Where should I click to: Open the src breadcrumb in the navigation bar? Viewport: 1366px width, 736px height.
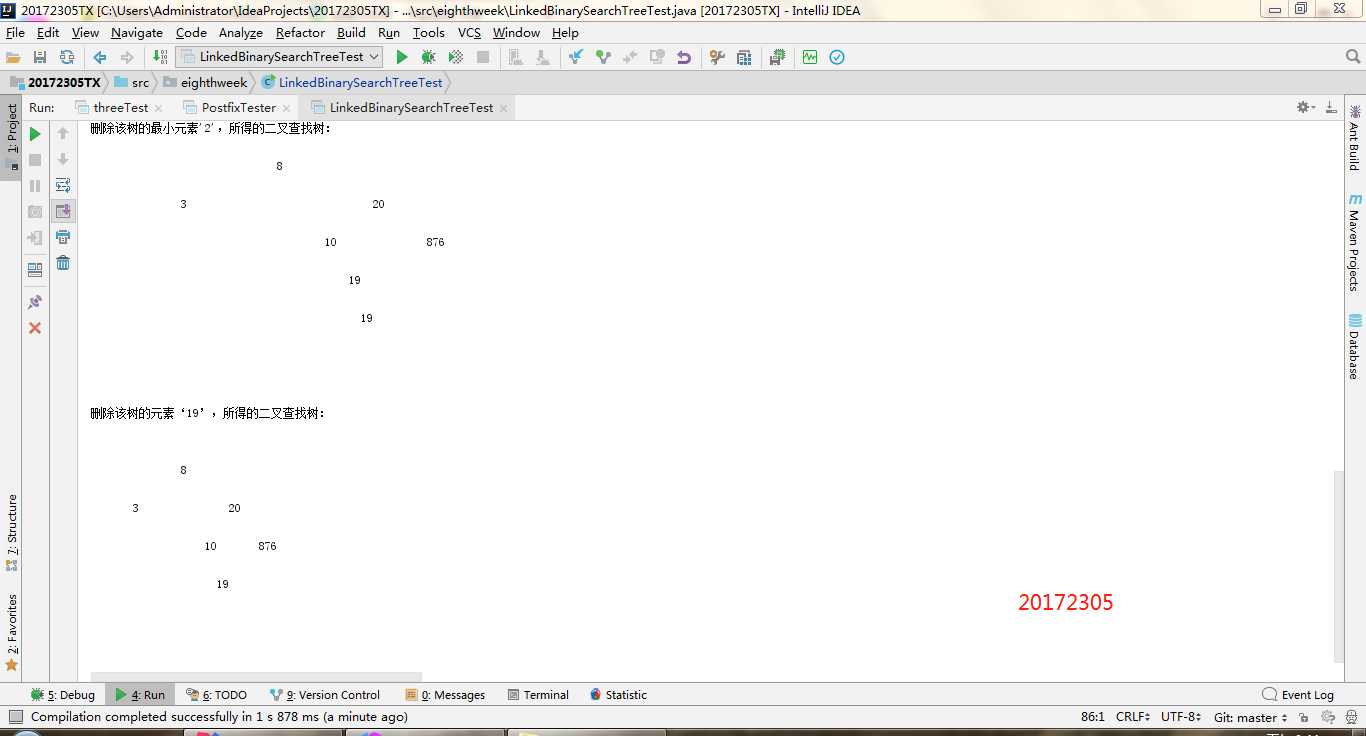point(131,83)
